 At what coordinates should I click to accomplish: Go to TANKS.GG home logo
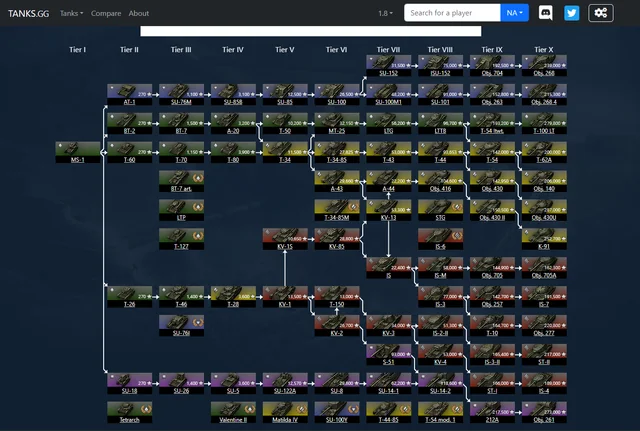(29, 13)
